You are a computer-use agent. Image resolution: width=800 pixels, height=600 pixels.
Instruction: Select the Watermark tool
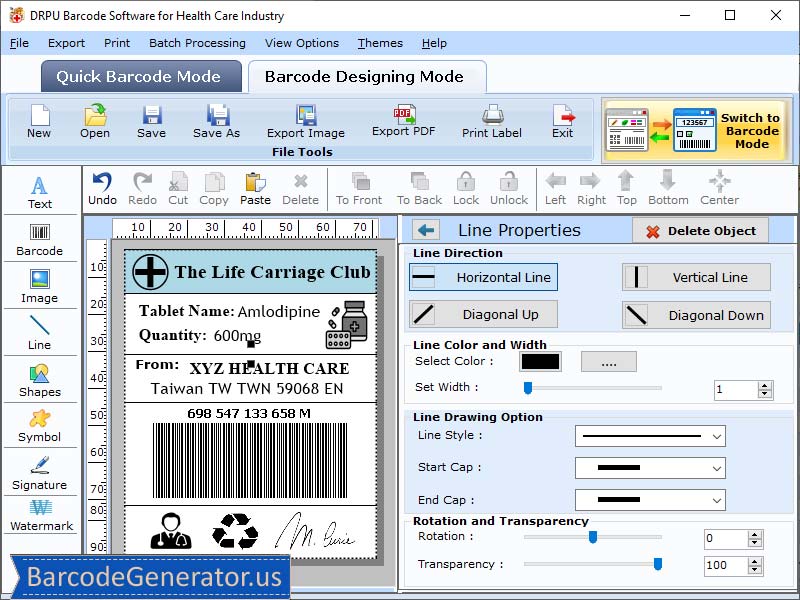point(40,521)
